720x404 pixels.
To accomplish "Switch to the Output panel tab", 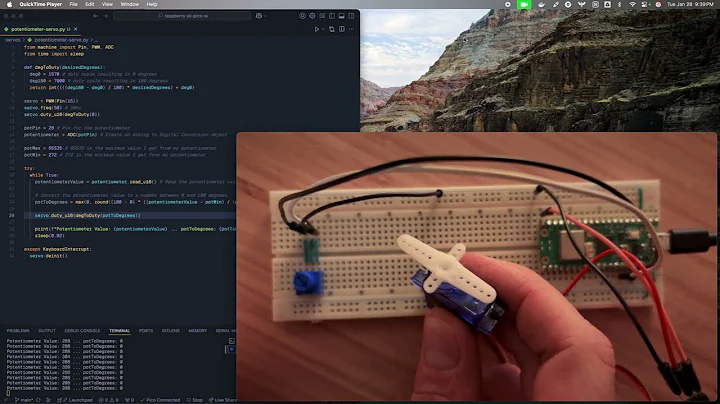I will [x=47, y=331].
